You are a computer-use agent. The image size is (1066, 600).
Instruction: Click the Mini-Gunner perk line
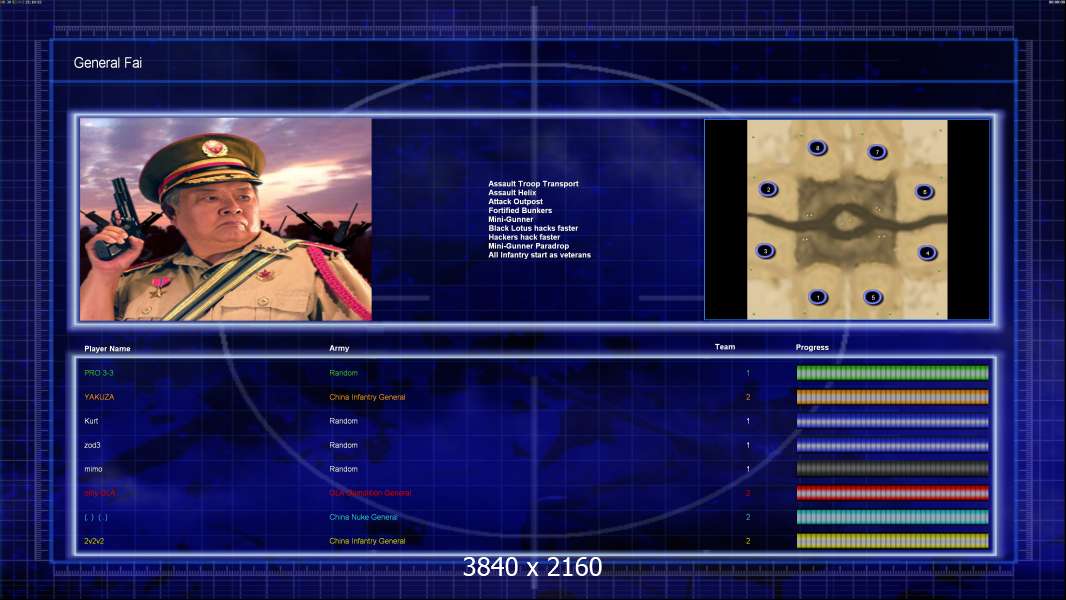click(x=511, y=219)
